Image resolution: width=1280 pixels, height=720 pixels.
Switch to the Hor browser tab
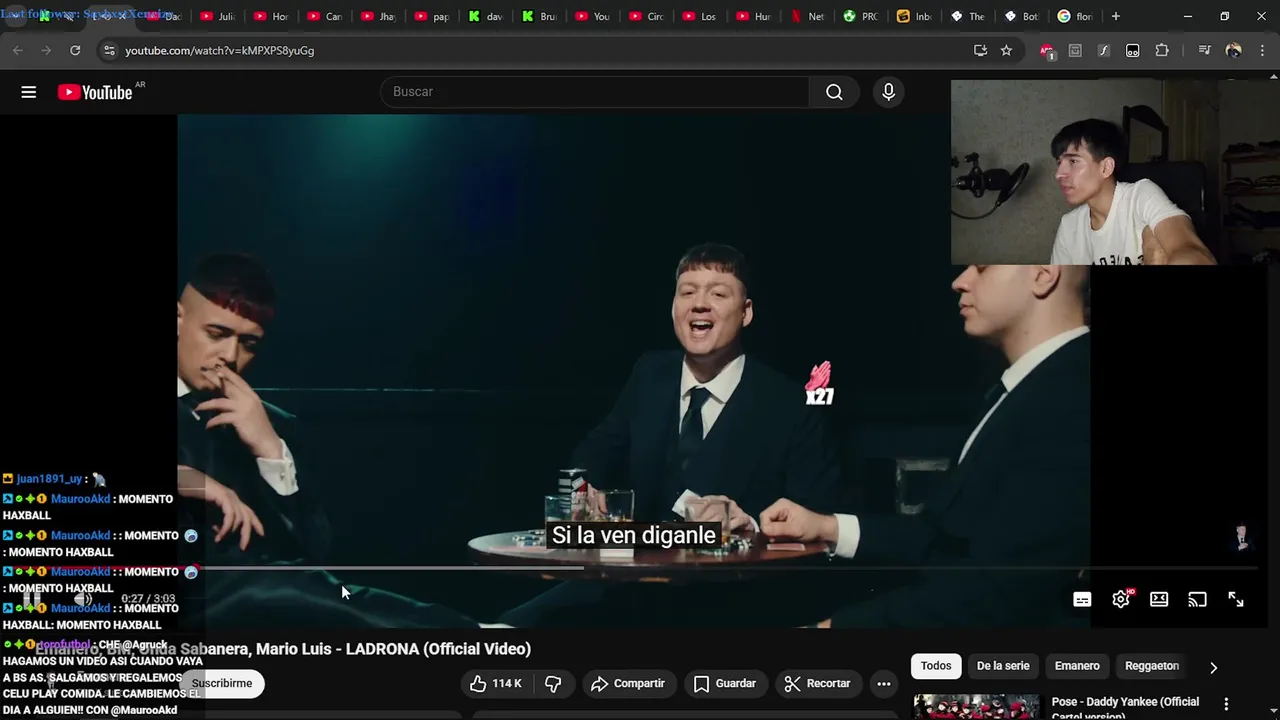click(271, 16)
